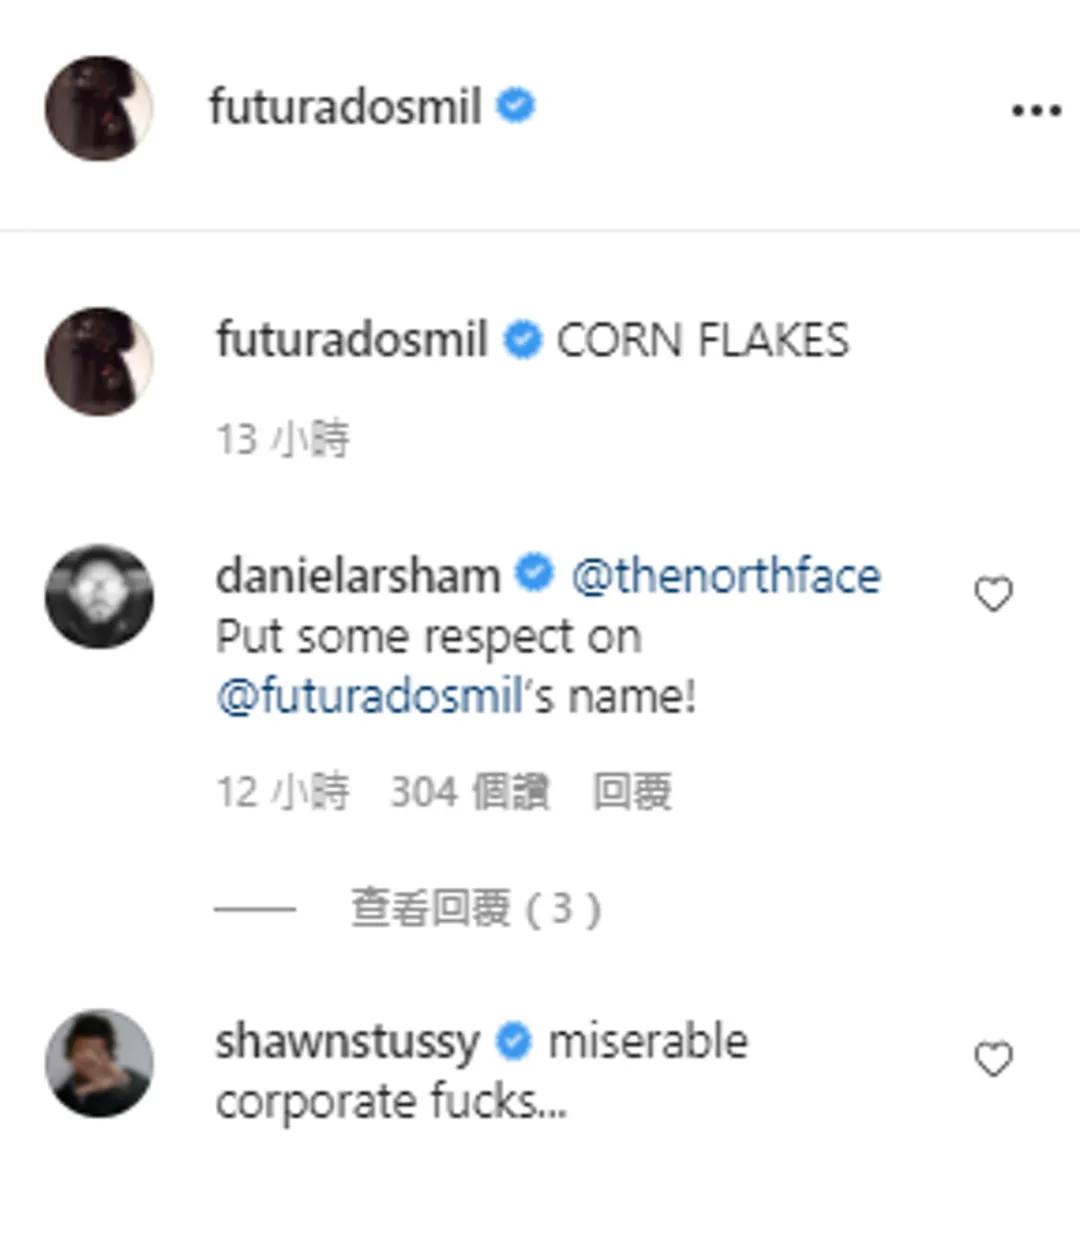Like shawnstussy's comment with the heart
This screenshot has width=1080, height=1234.
click(x=993, y=1059)
